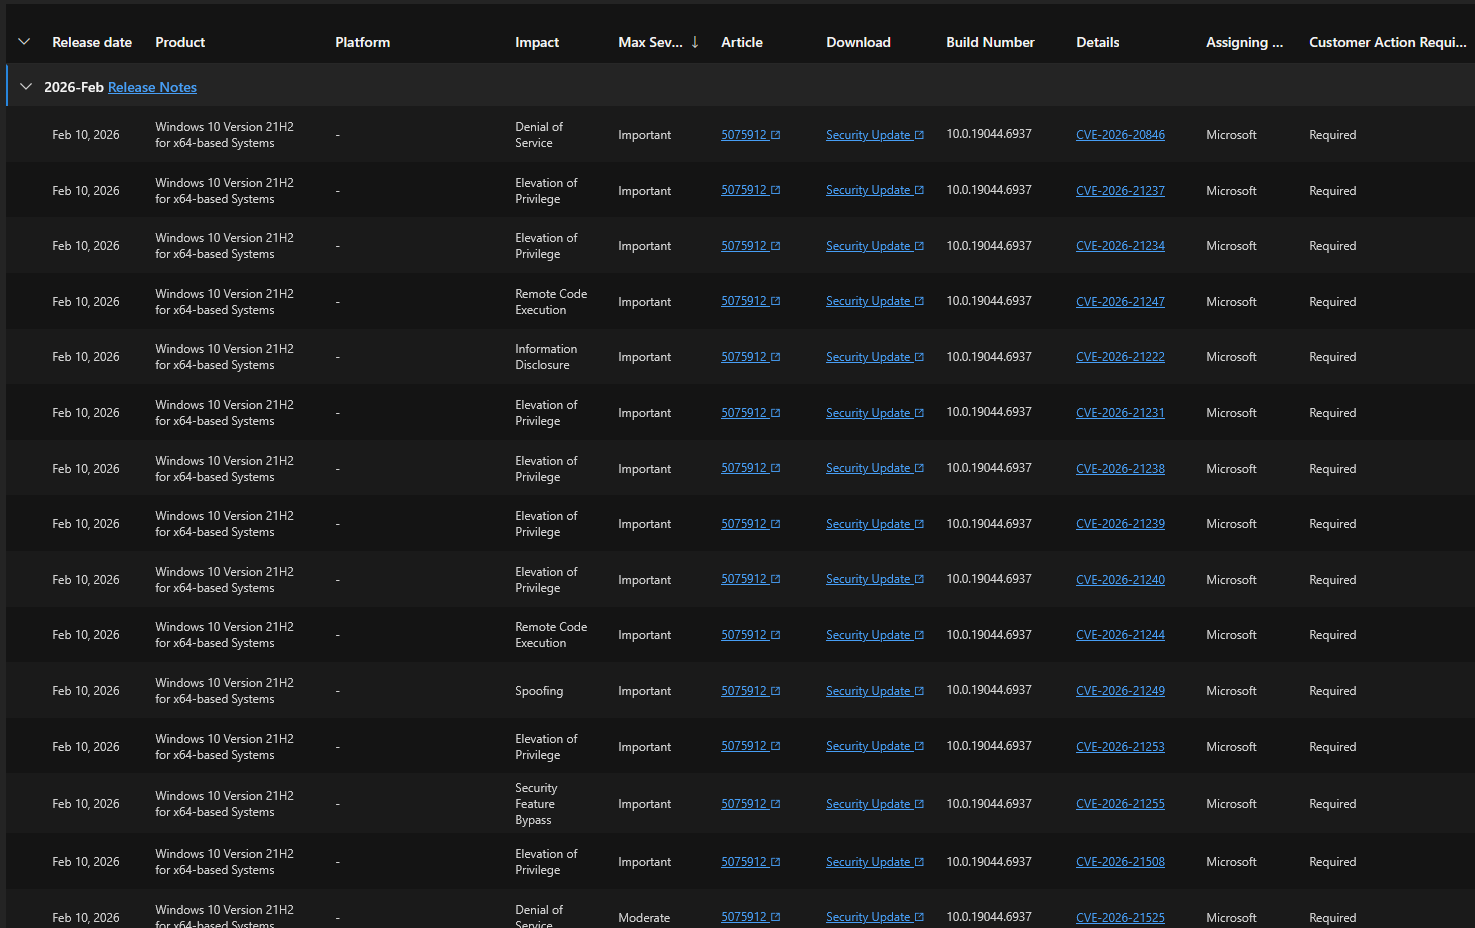Click Security Update external icon in CVE-2026-21237 row
The image size is (1475, 928).
tap(920, 190)
